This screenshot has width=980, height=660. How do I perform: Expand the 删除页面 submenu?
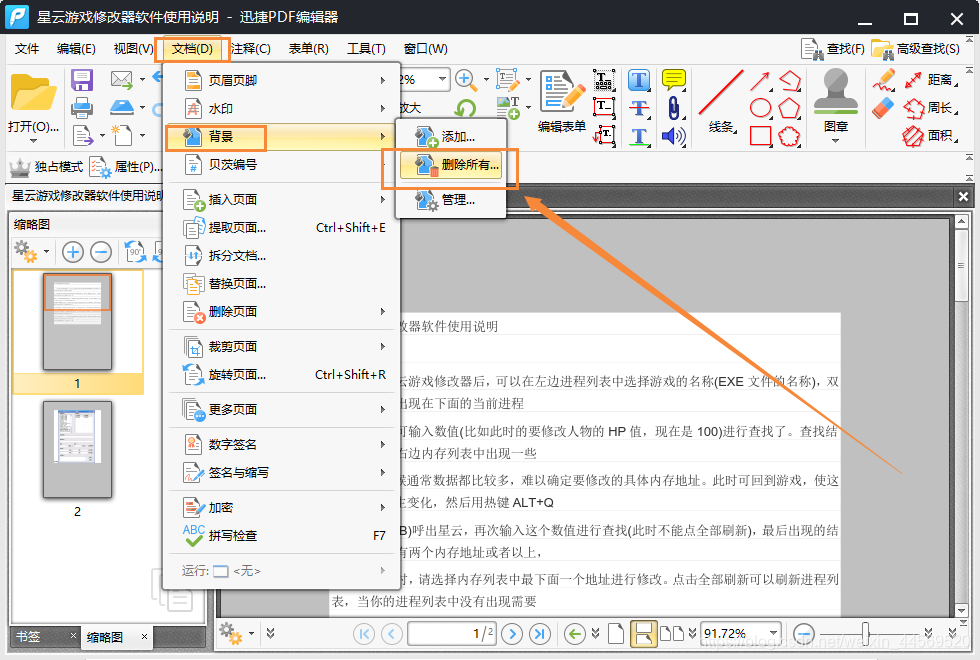click(282, 311)
